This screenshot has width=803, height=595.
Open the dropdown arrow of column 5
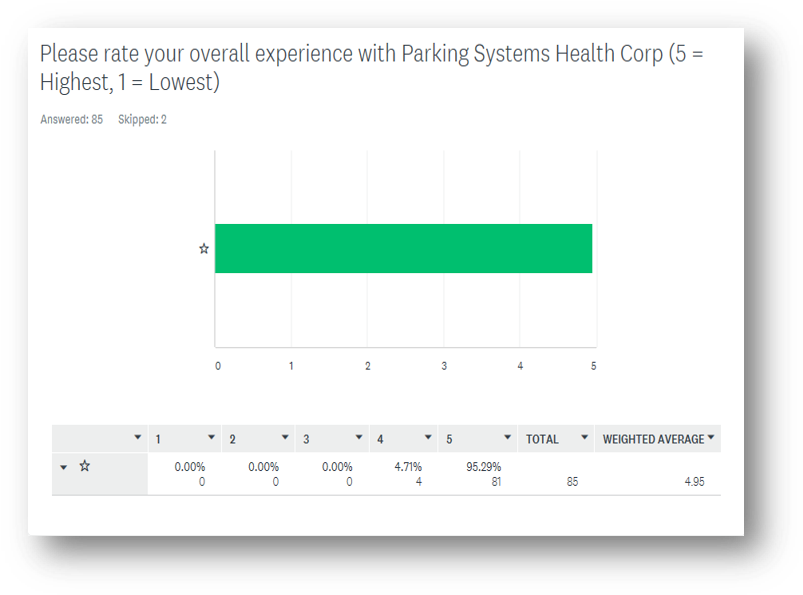[x=507, y=437]
